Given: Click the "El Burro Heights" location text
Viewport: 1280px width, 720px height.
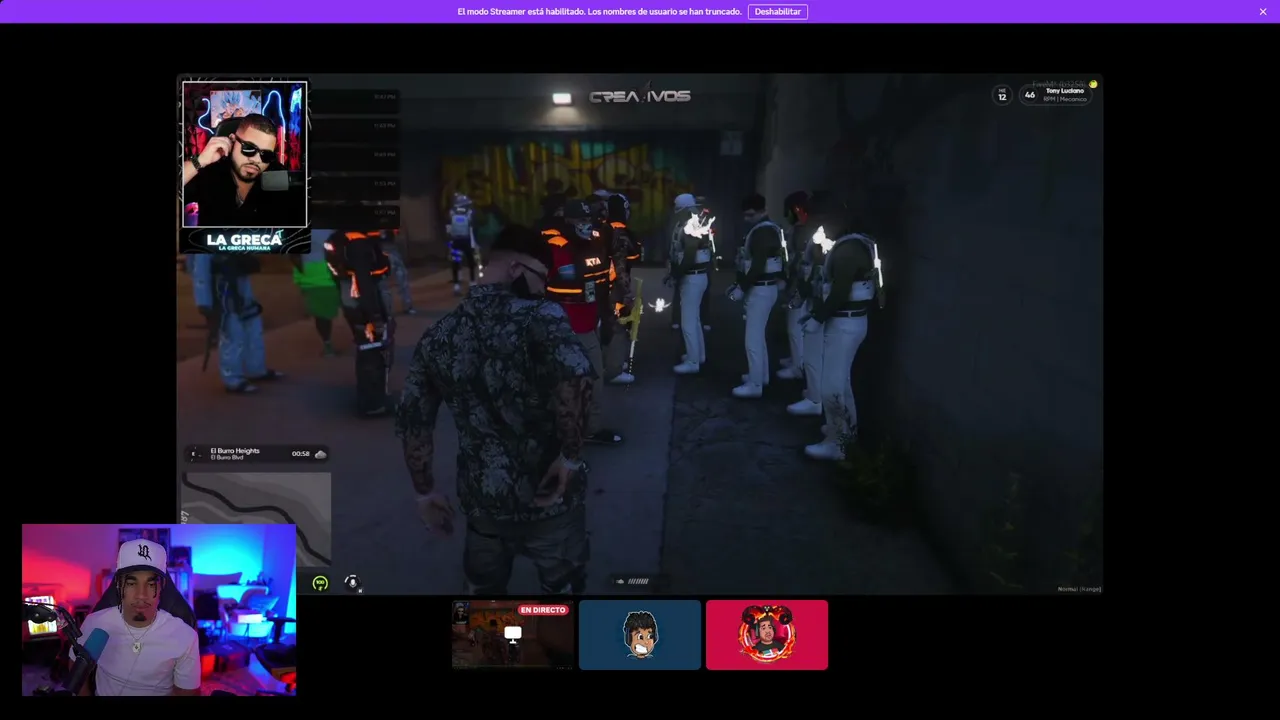Looking at the screenshot, I should [235, 451].
